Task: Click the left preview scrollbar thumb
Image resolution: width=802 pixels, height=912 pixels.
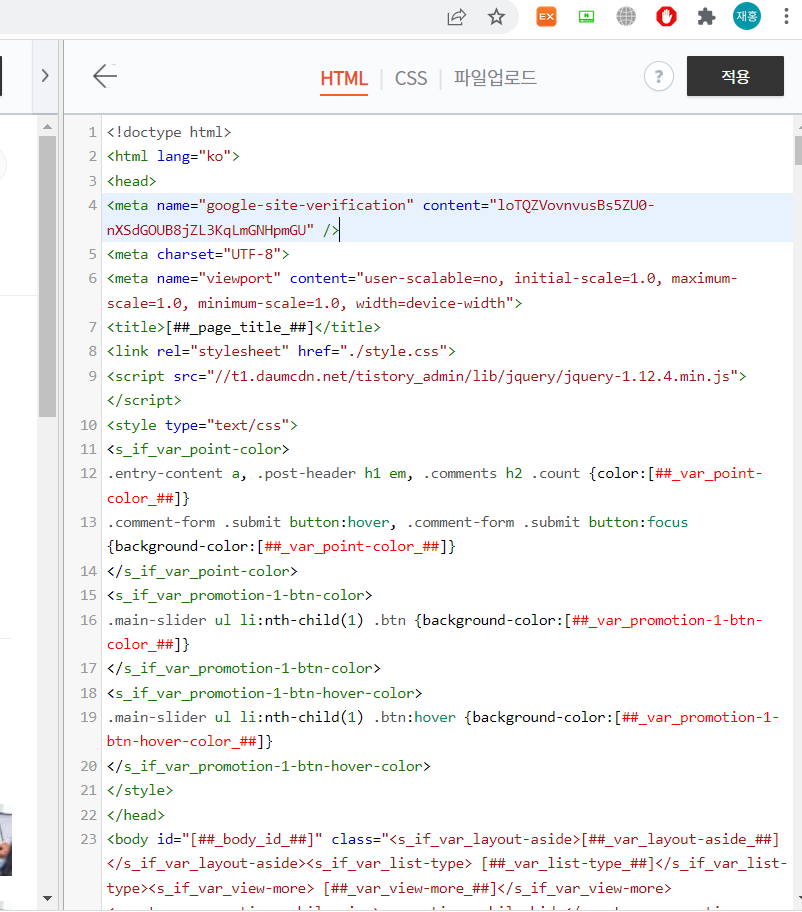Action: tap(48, 276)
